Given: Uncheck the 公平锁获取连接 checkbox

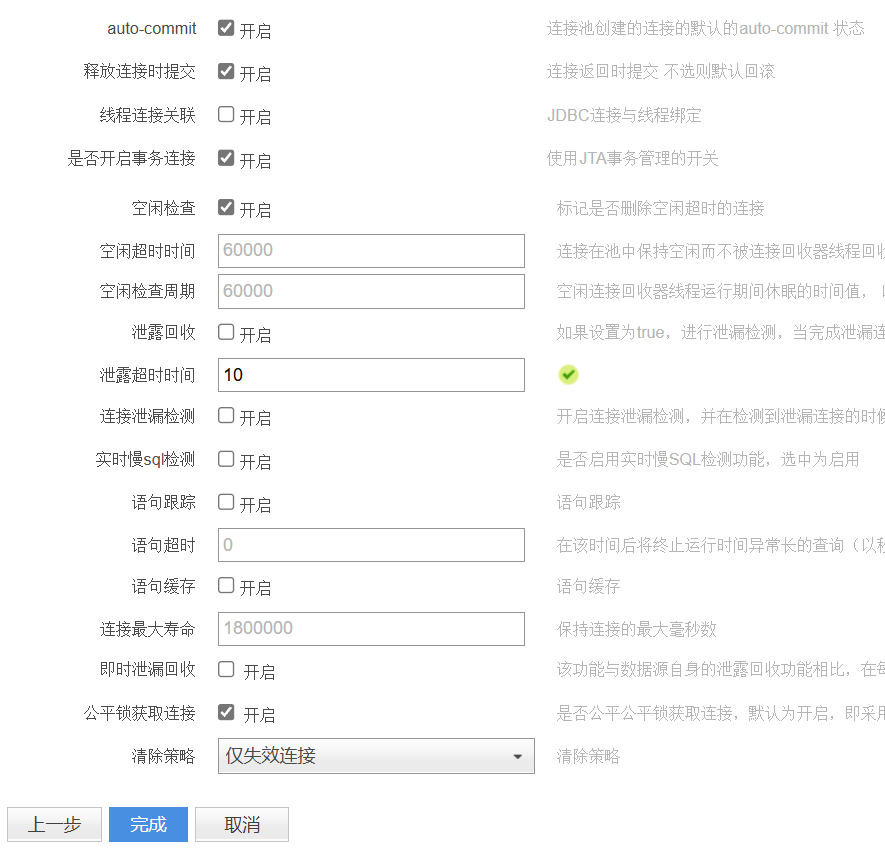Looking at the screenshot, I should pyautogui.click(x=226, y=713).
